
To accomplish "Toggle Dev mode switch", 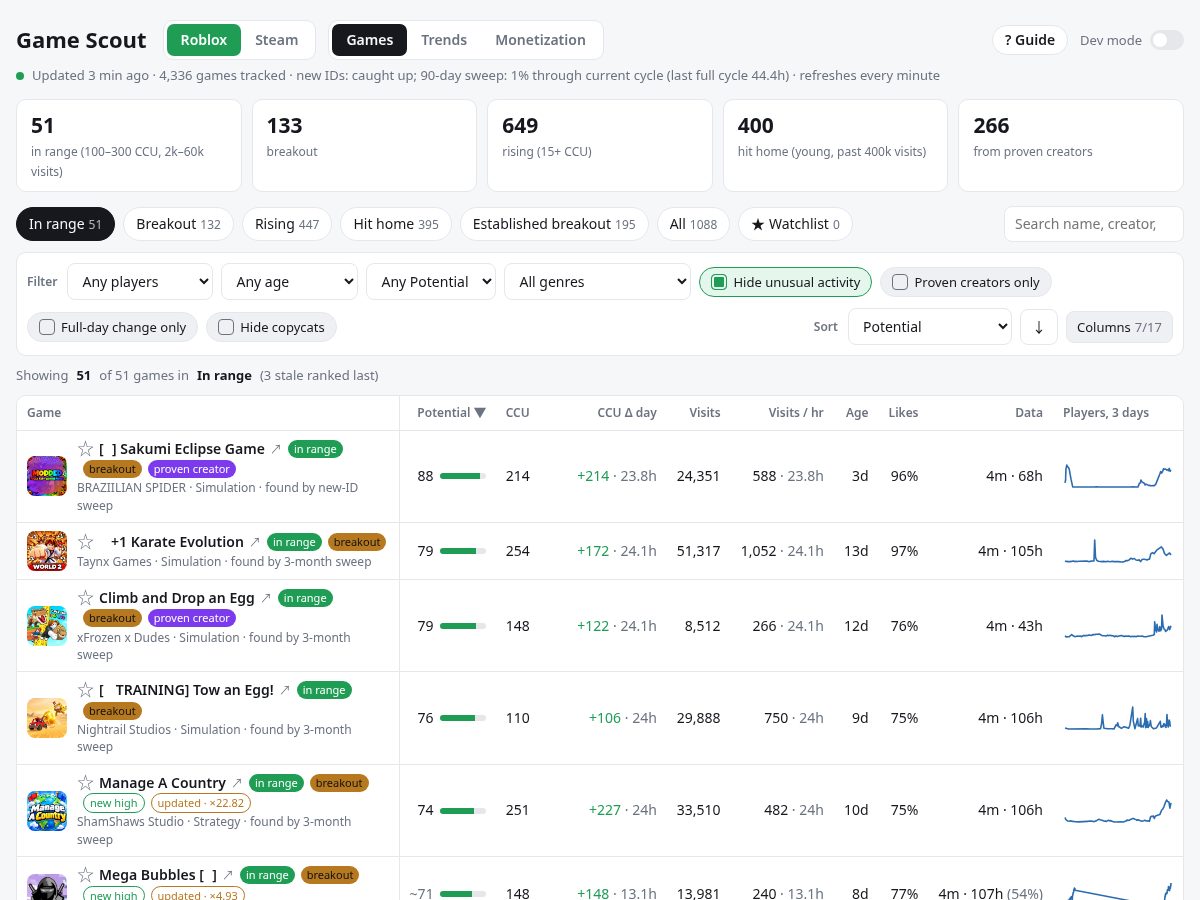I will tap(1166, 40).
